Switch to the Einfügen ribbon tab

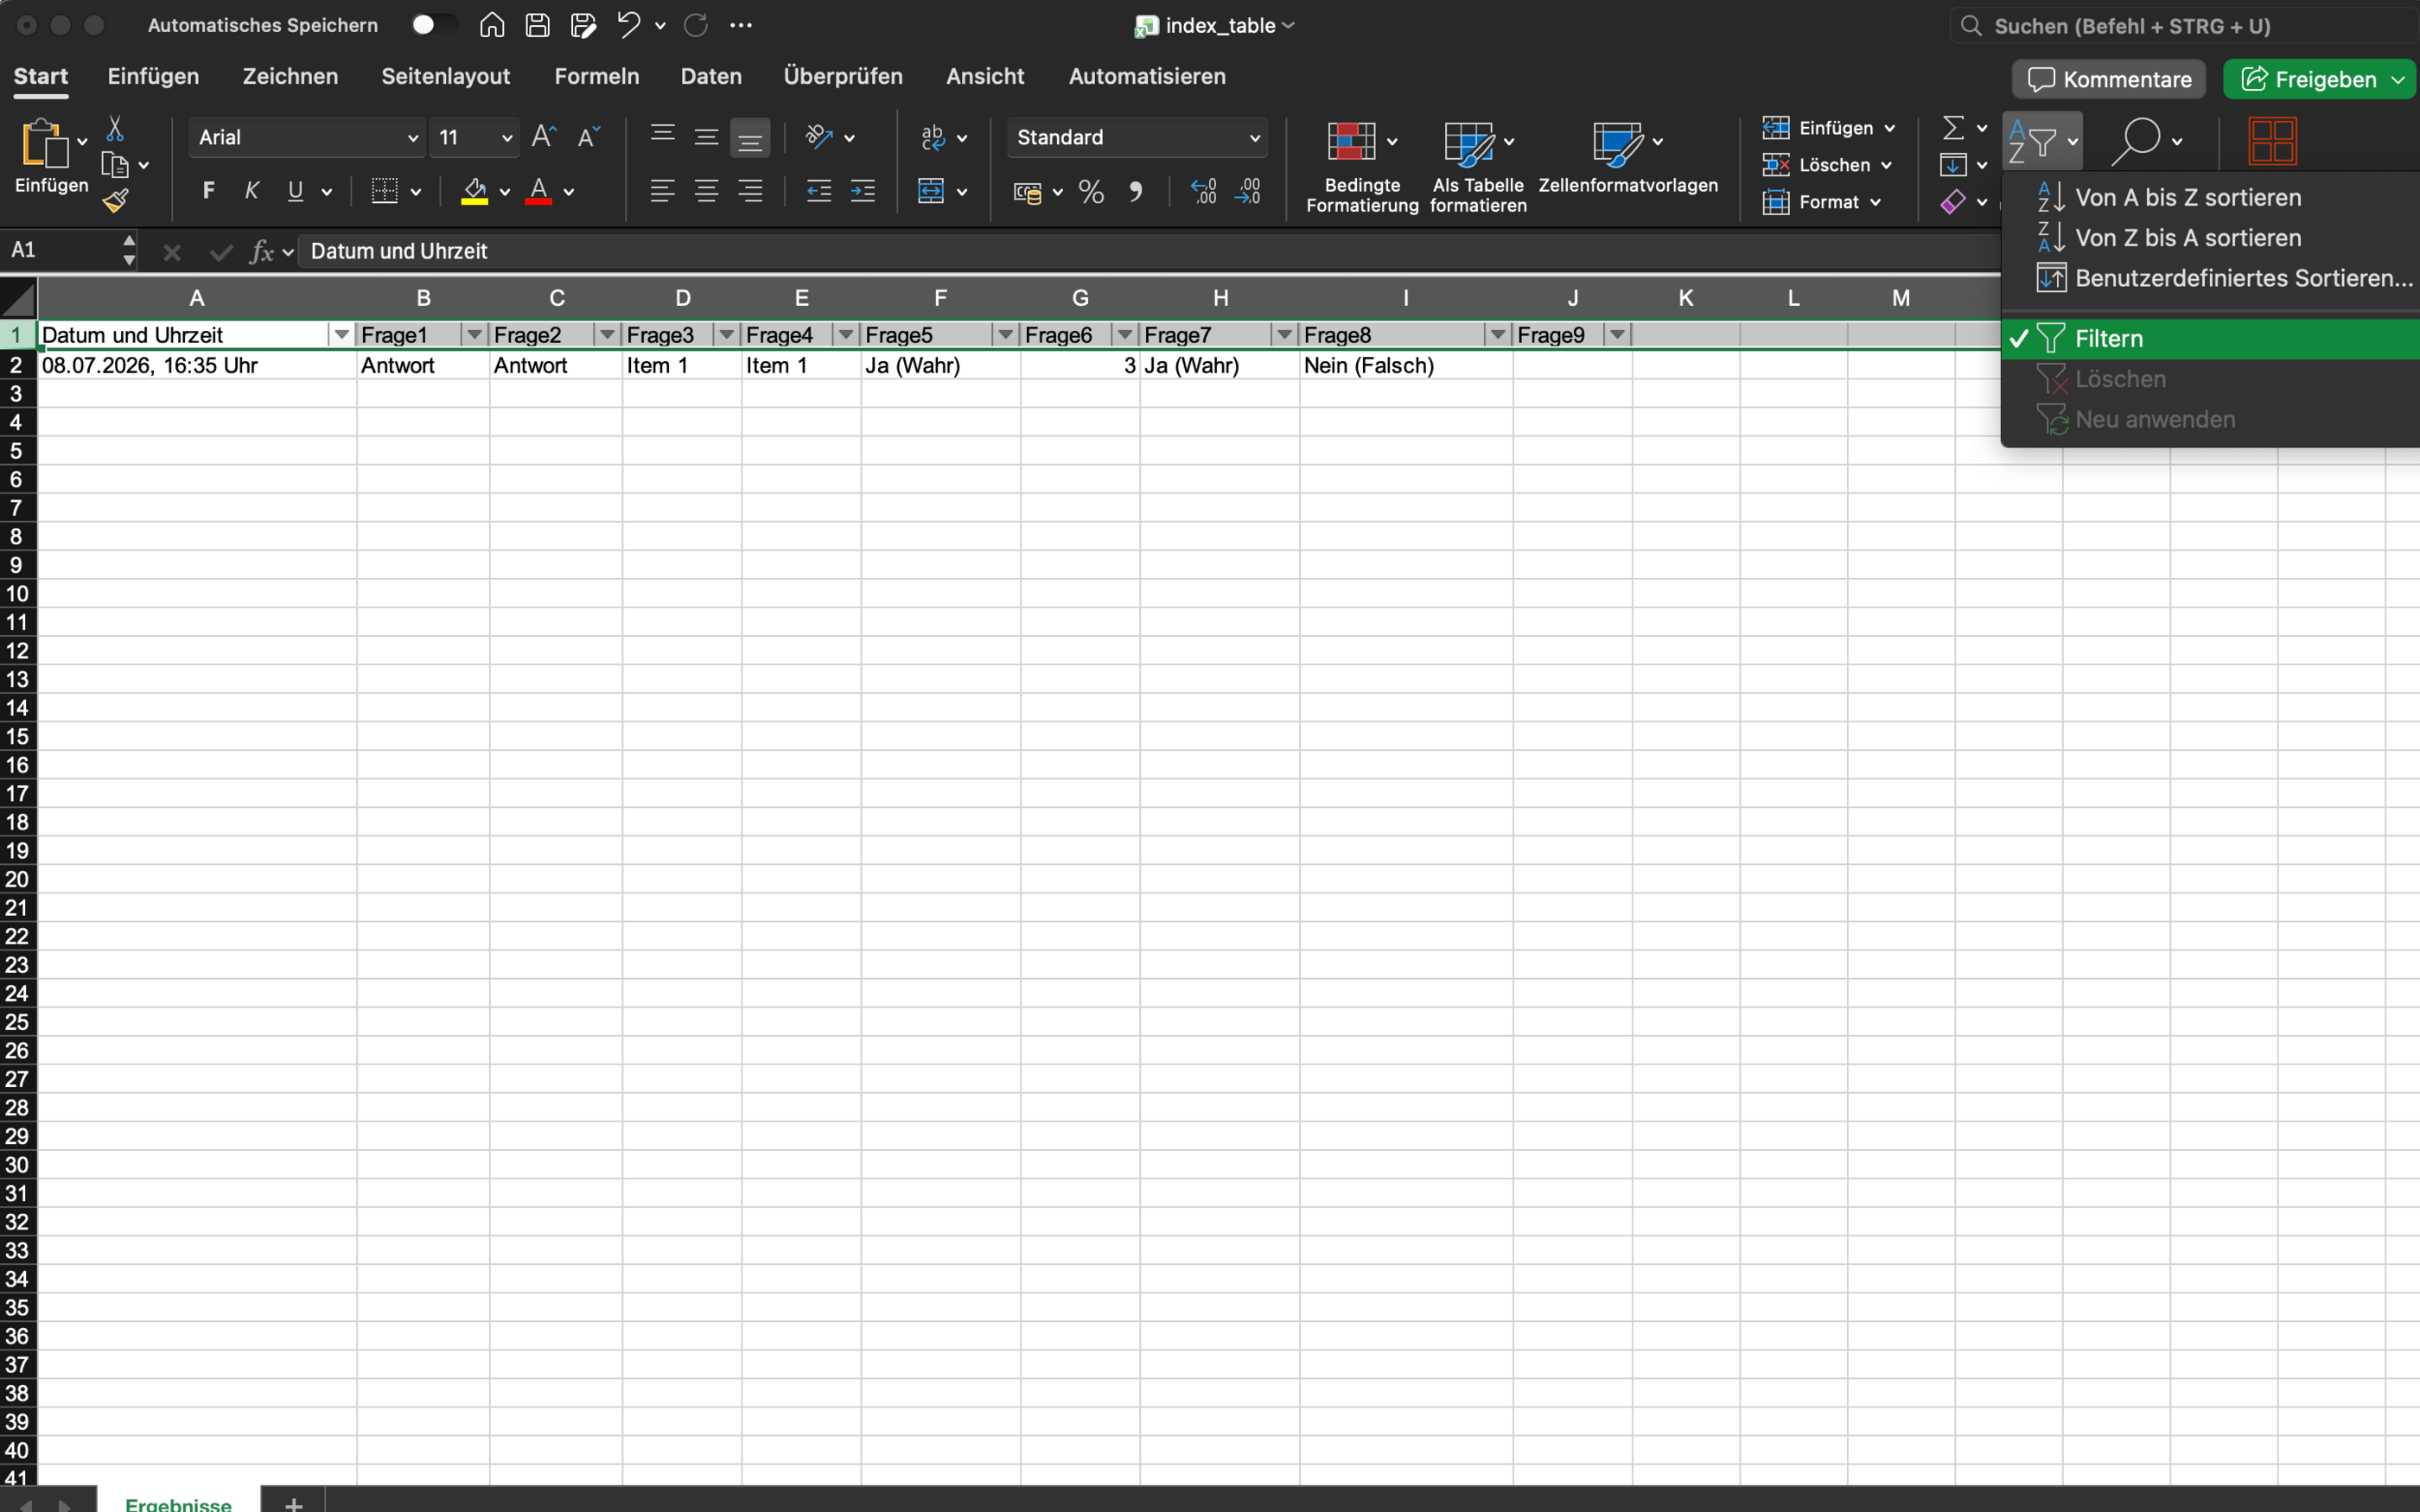point(153,77)
